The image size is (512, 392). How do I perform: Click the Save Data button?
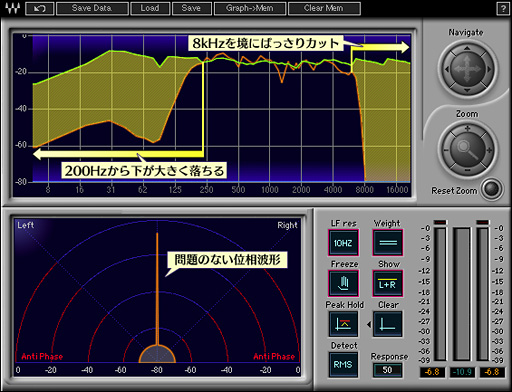coord(92,8)
